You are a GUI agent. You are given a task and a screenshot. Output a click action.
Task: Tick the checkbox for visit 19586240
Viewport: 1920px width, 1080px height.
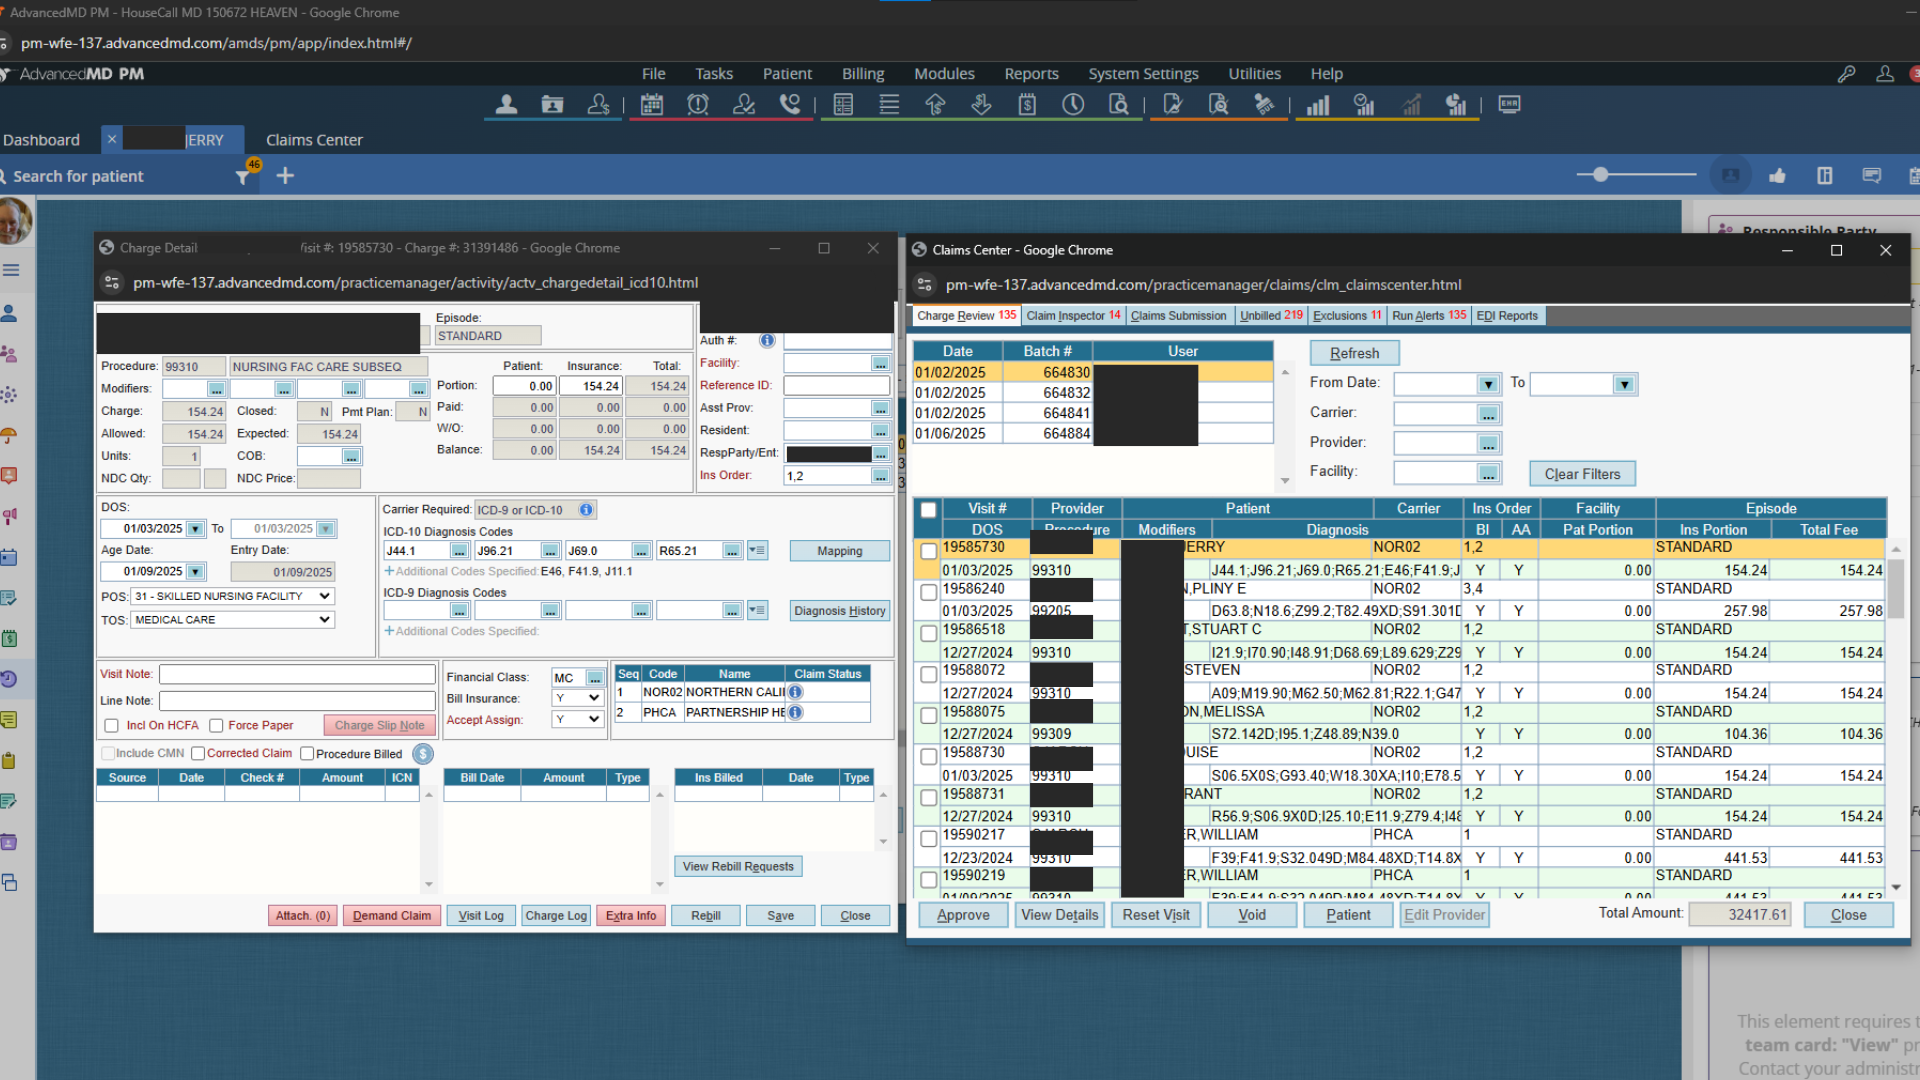tap(928, 592)
